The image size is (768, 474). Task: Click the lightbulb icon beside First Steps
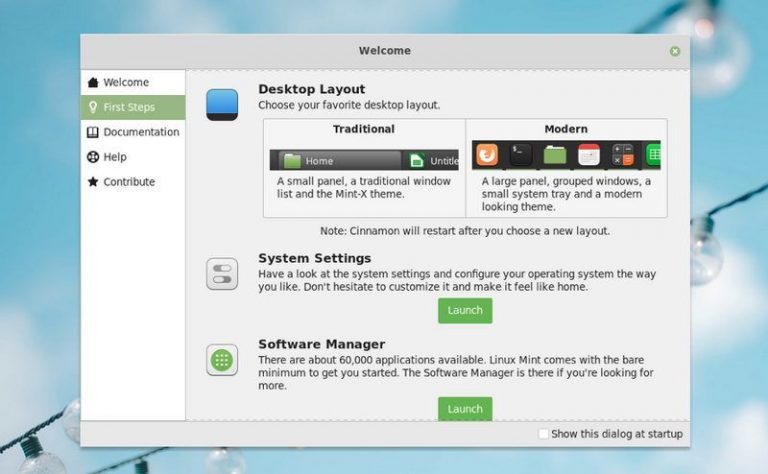tap(93, 107)
